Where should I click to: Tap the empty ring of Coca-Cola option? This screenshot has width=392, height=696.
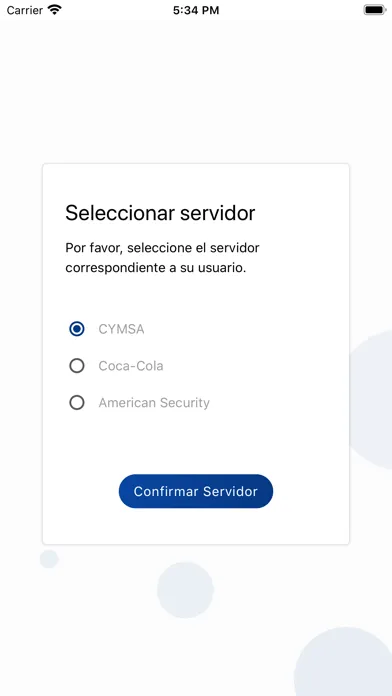point(77,366)
